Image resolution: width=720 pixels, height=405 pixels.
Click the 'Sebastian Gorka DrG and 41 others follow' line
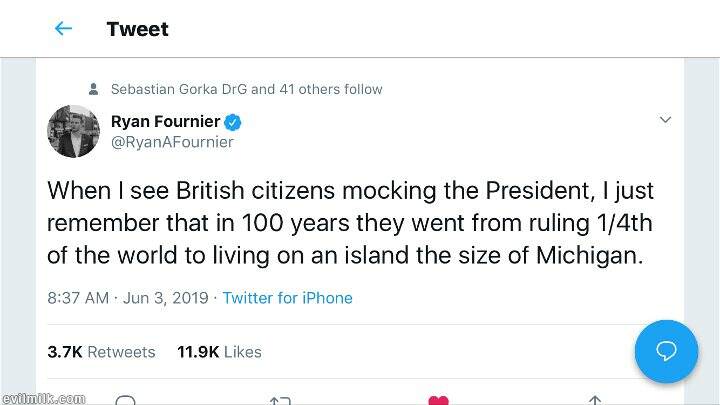[246, 89]
